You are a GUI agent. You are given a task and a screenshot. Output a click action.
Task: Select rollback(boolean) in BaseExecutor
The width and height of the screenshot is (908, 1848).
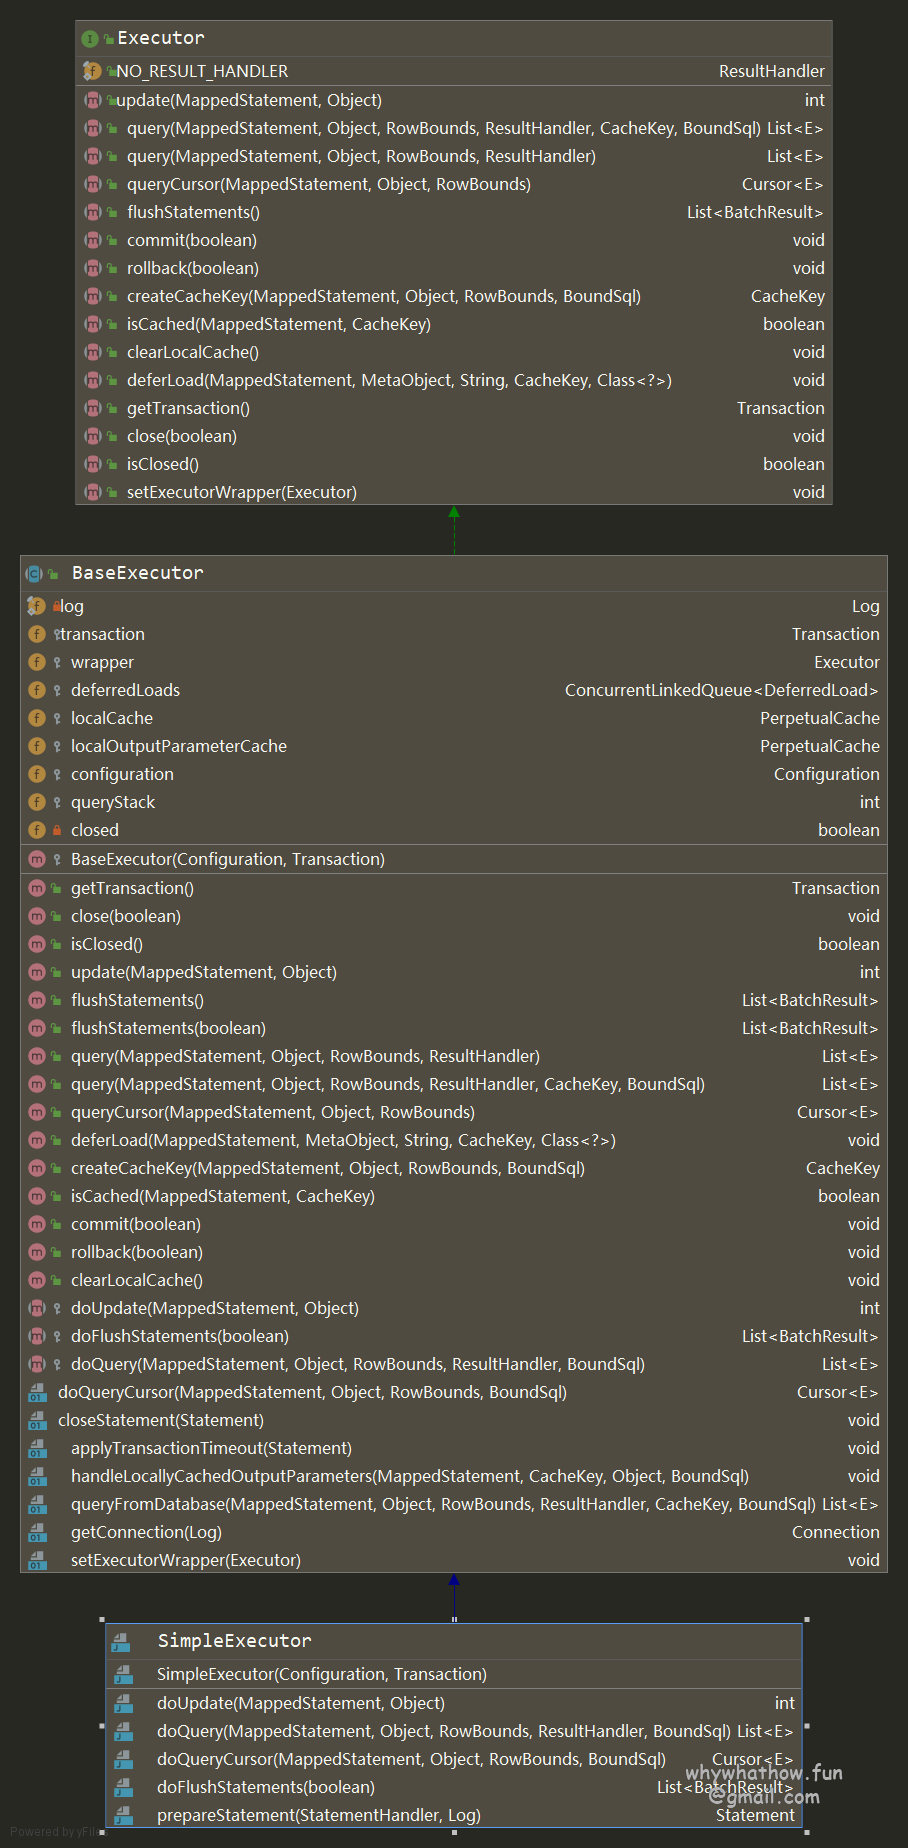(137, 1252)
